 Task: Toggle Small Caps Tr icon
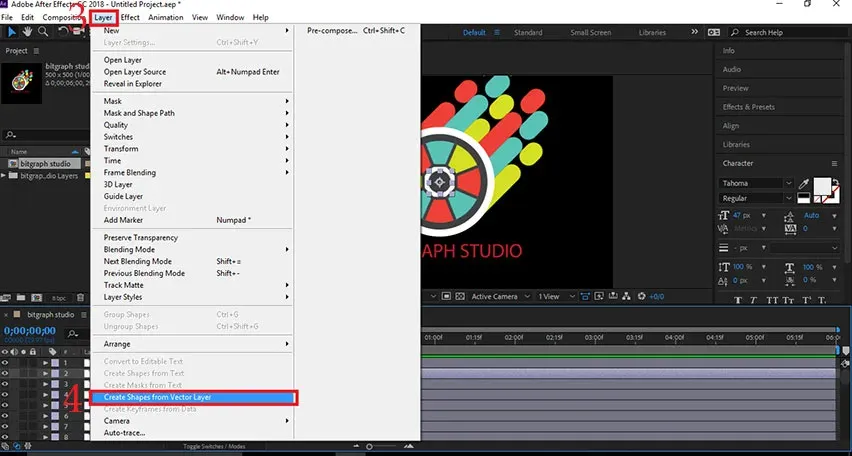point(790,301)
